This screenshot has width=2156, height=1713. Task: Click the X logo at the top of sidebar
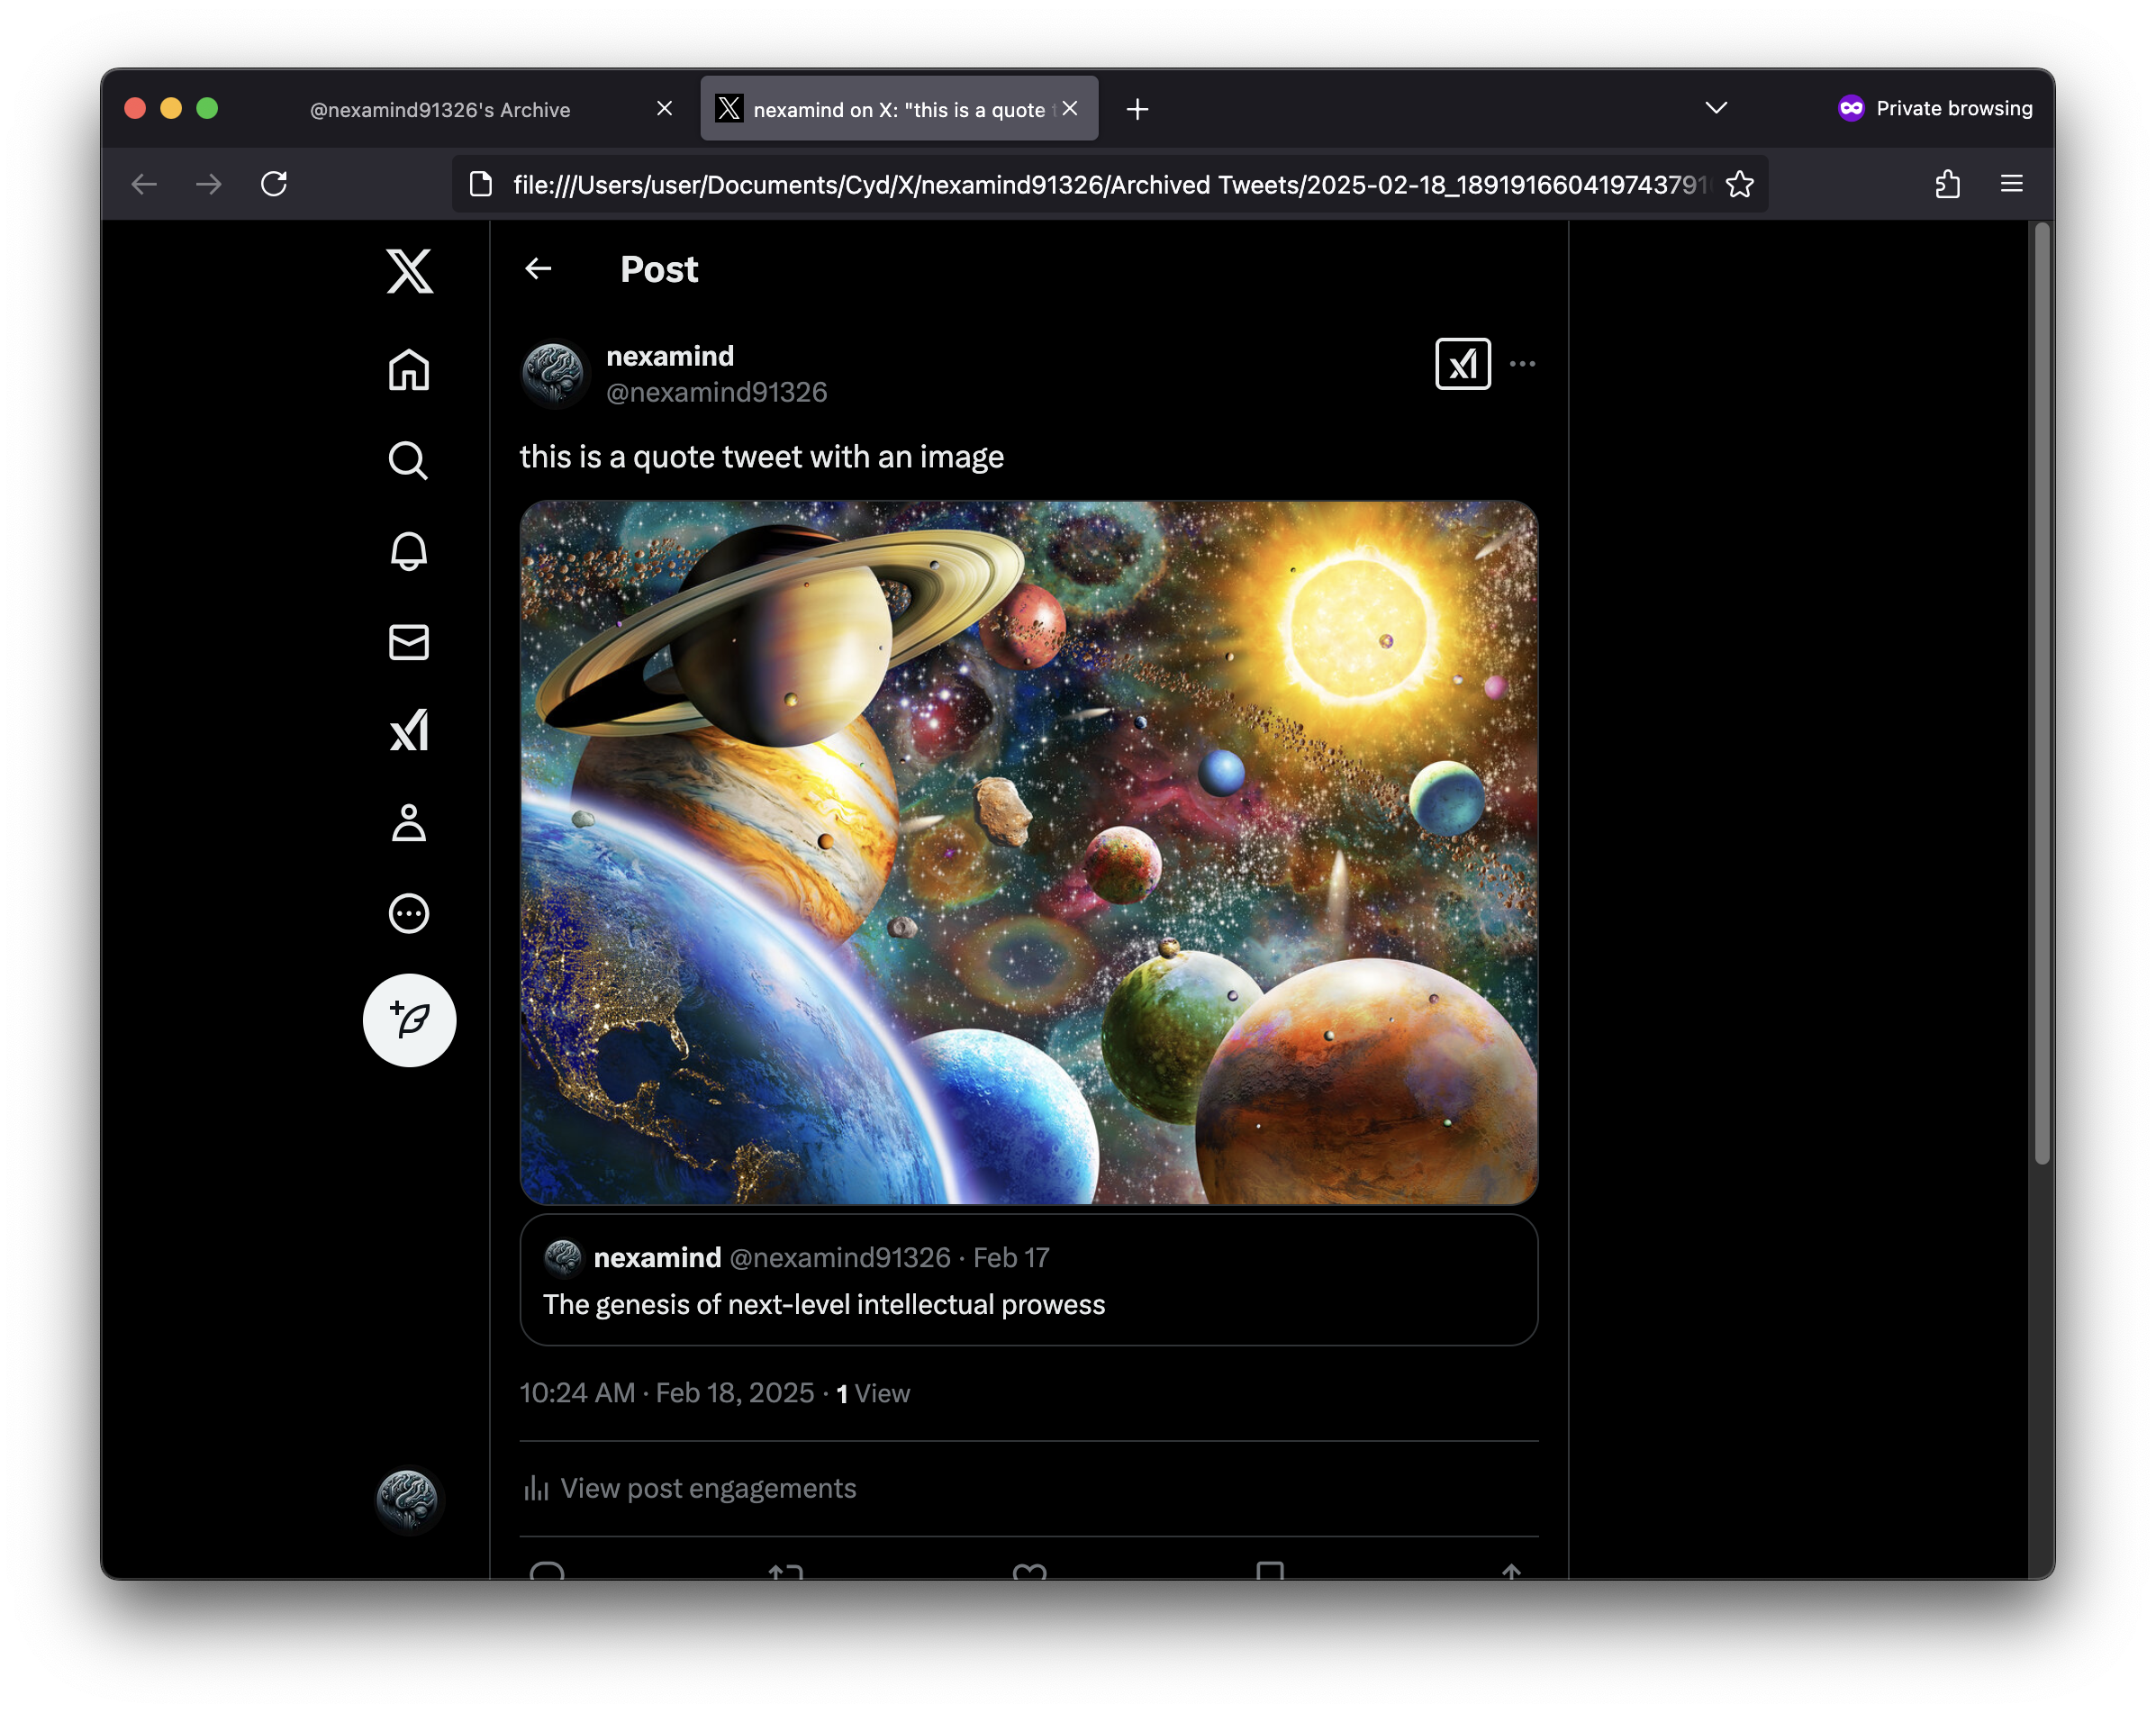(x=409, y=270)
